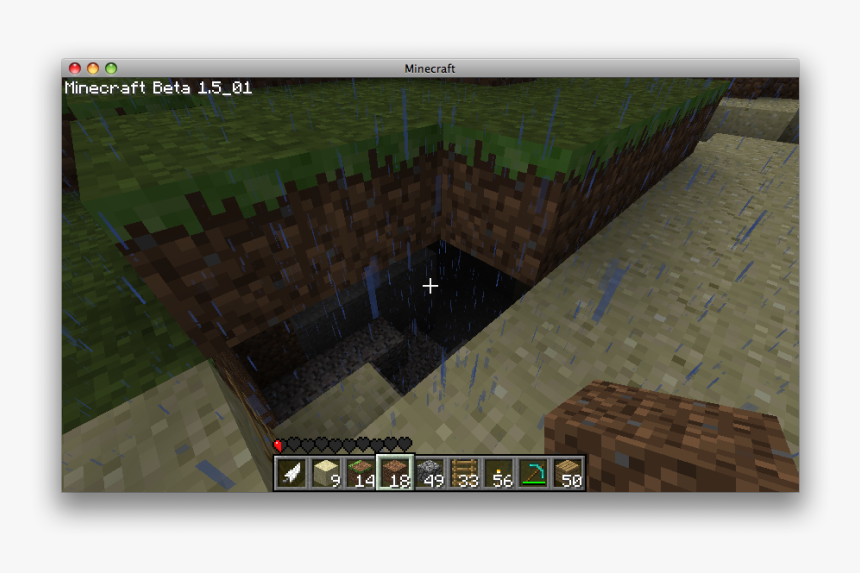Select the wooden planks stack of 50
860x573 pixels.
tap(568, 473)
